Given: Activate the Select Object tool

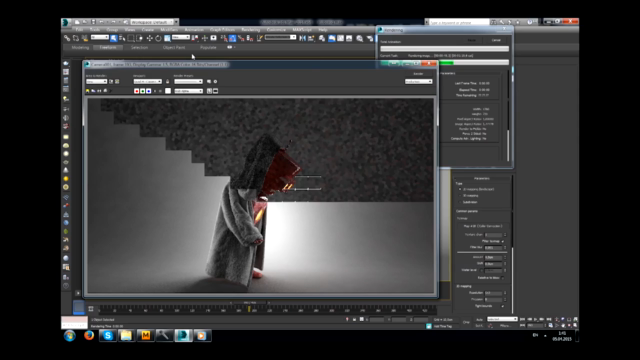Looking at the screenshot, I should point(113,38).
